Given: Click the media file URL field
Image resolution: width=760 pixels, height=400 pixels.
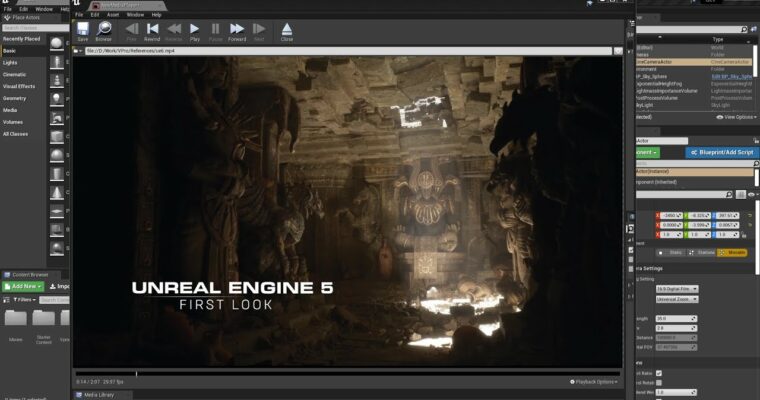Looking at the screenshot, I should pos(348,50).
